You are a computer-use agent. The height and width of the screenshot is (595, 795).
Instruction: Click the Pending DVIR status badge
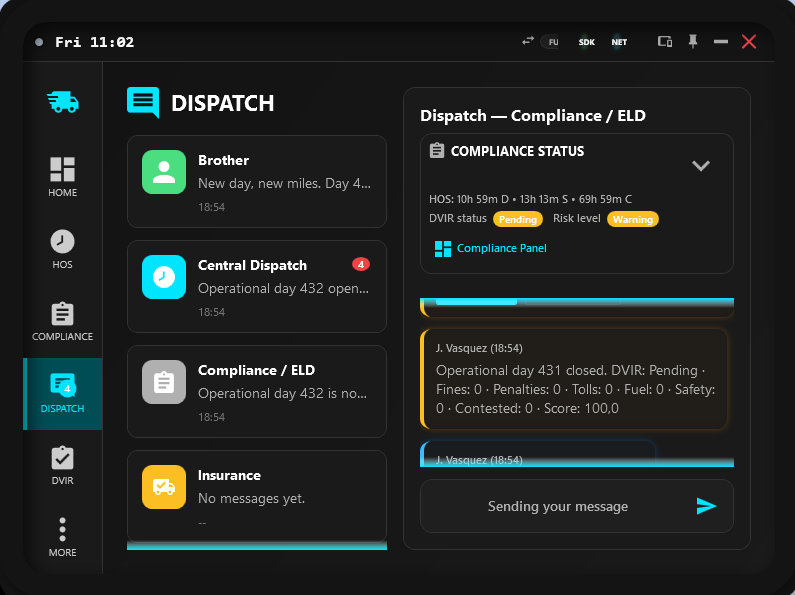click(x=518, y=219)
